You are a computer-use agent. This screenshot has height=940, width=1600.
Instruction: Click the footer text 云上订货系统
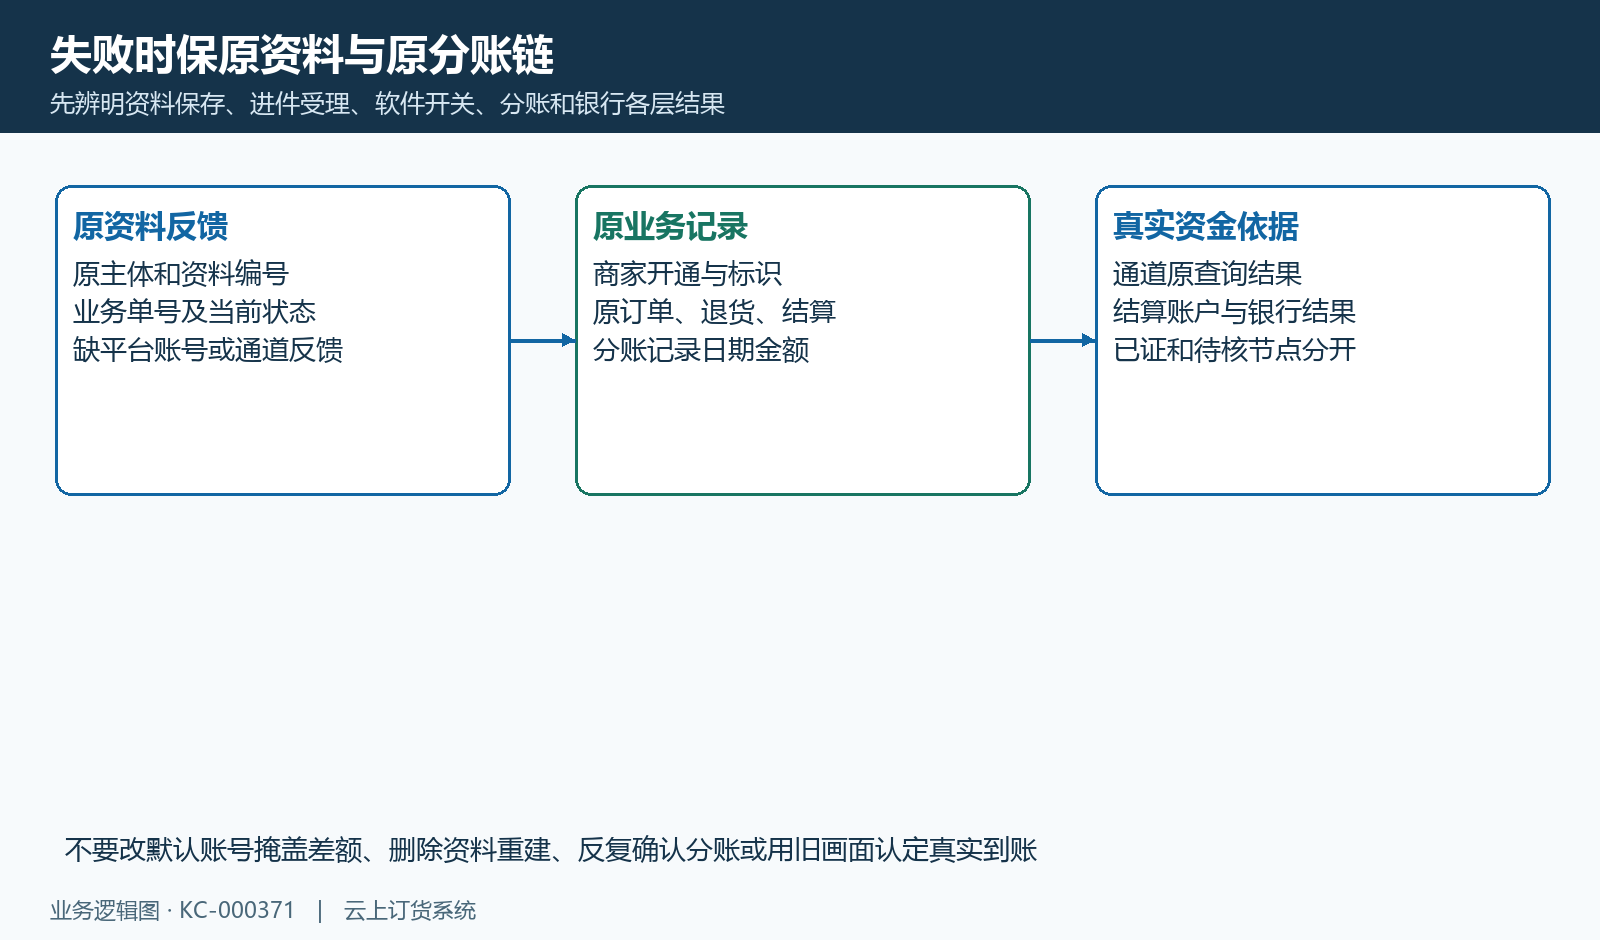[x=410, y=910]
